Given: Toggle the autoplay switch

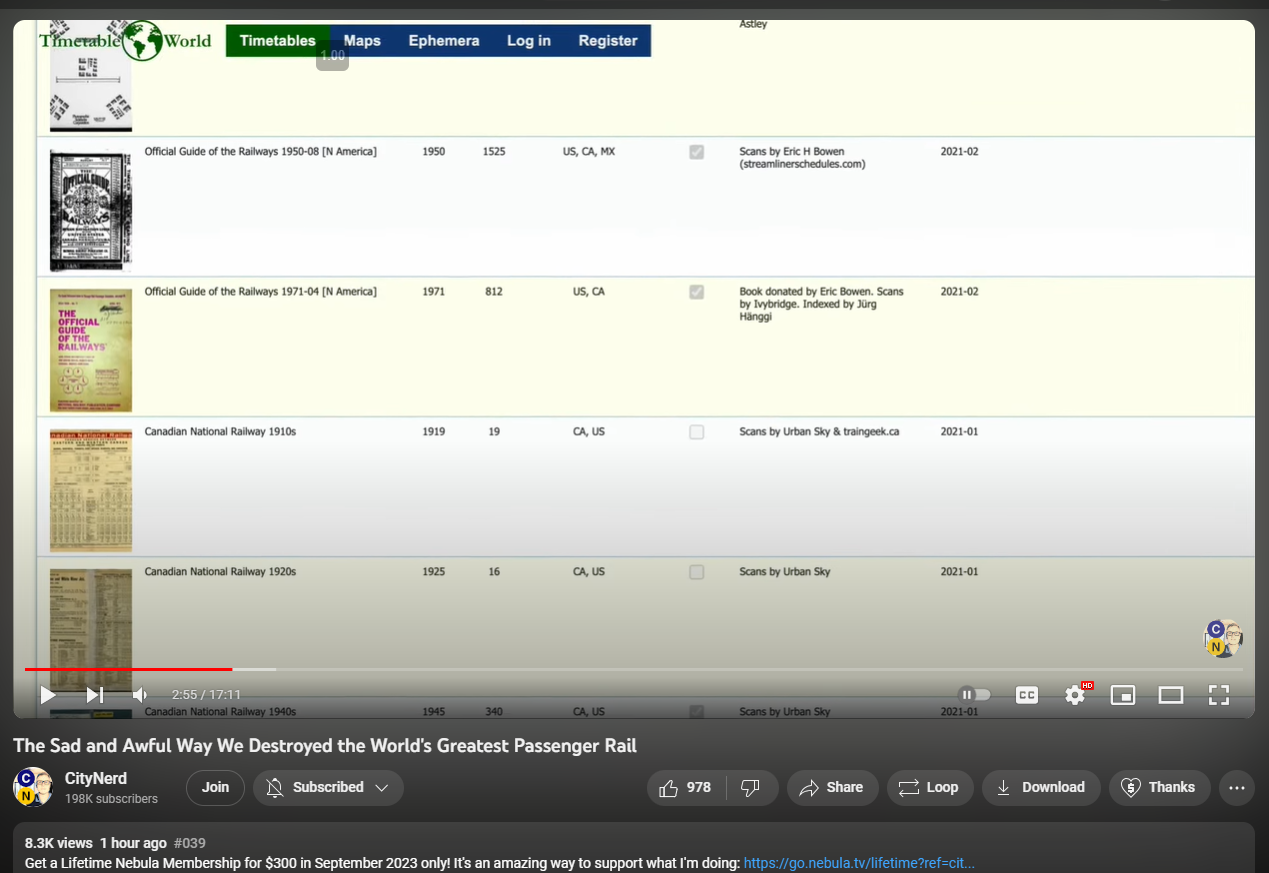Looking at the screenshot, I should coord(975,694).
